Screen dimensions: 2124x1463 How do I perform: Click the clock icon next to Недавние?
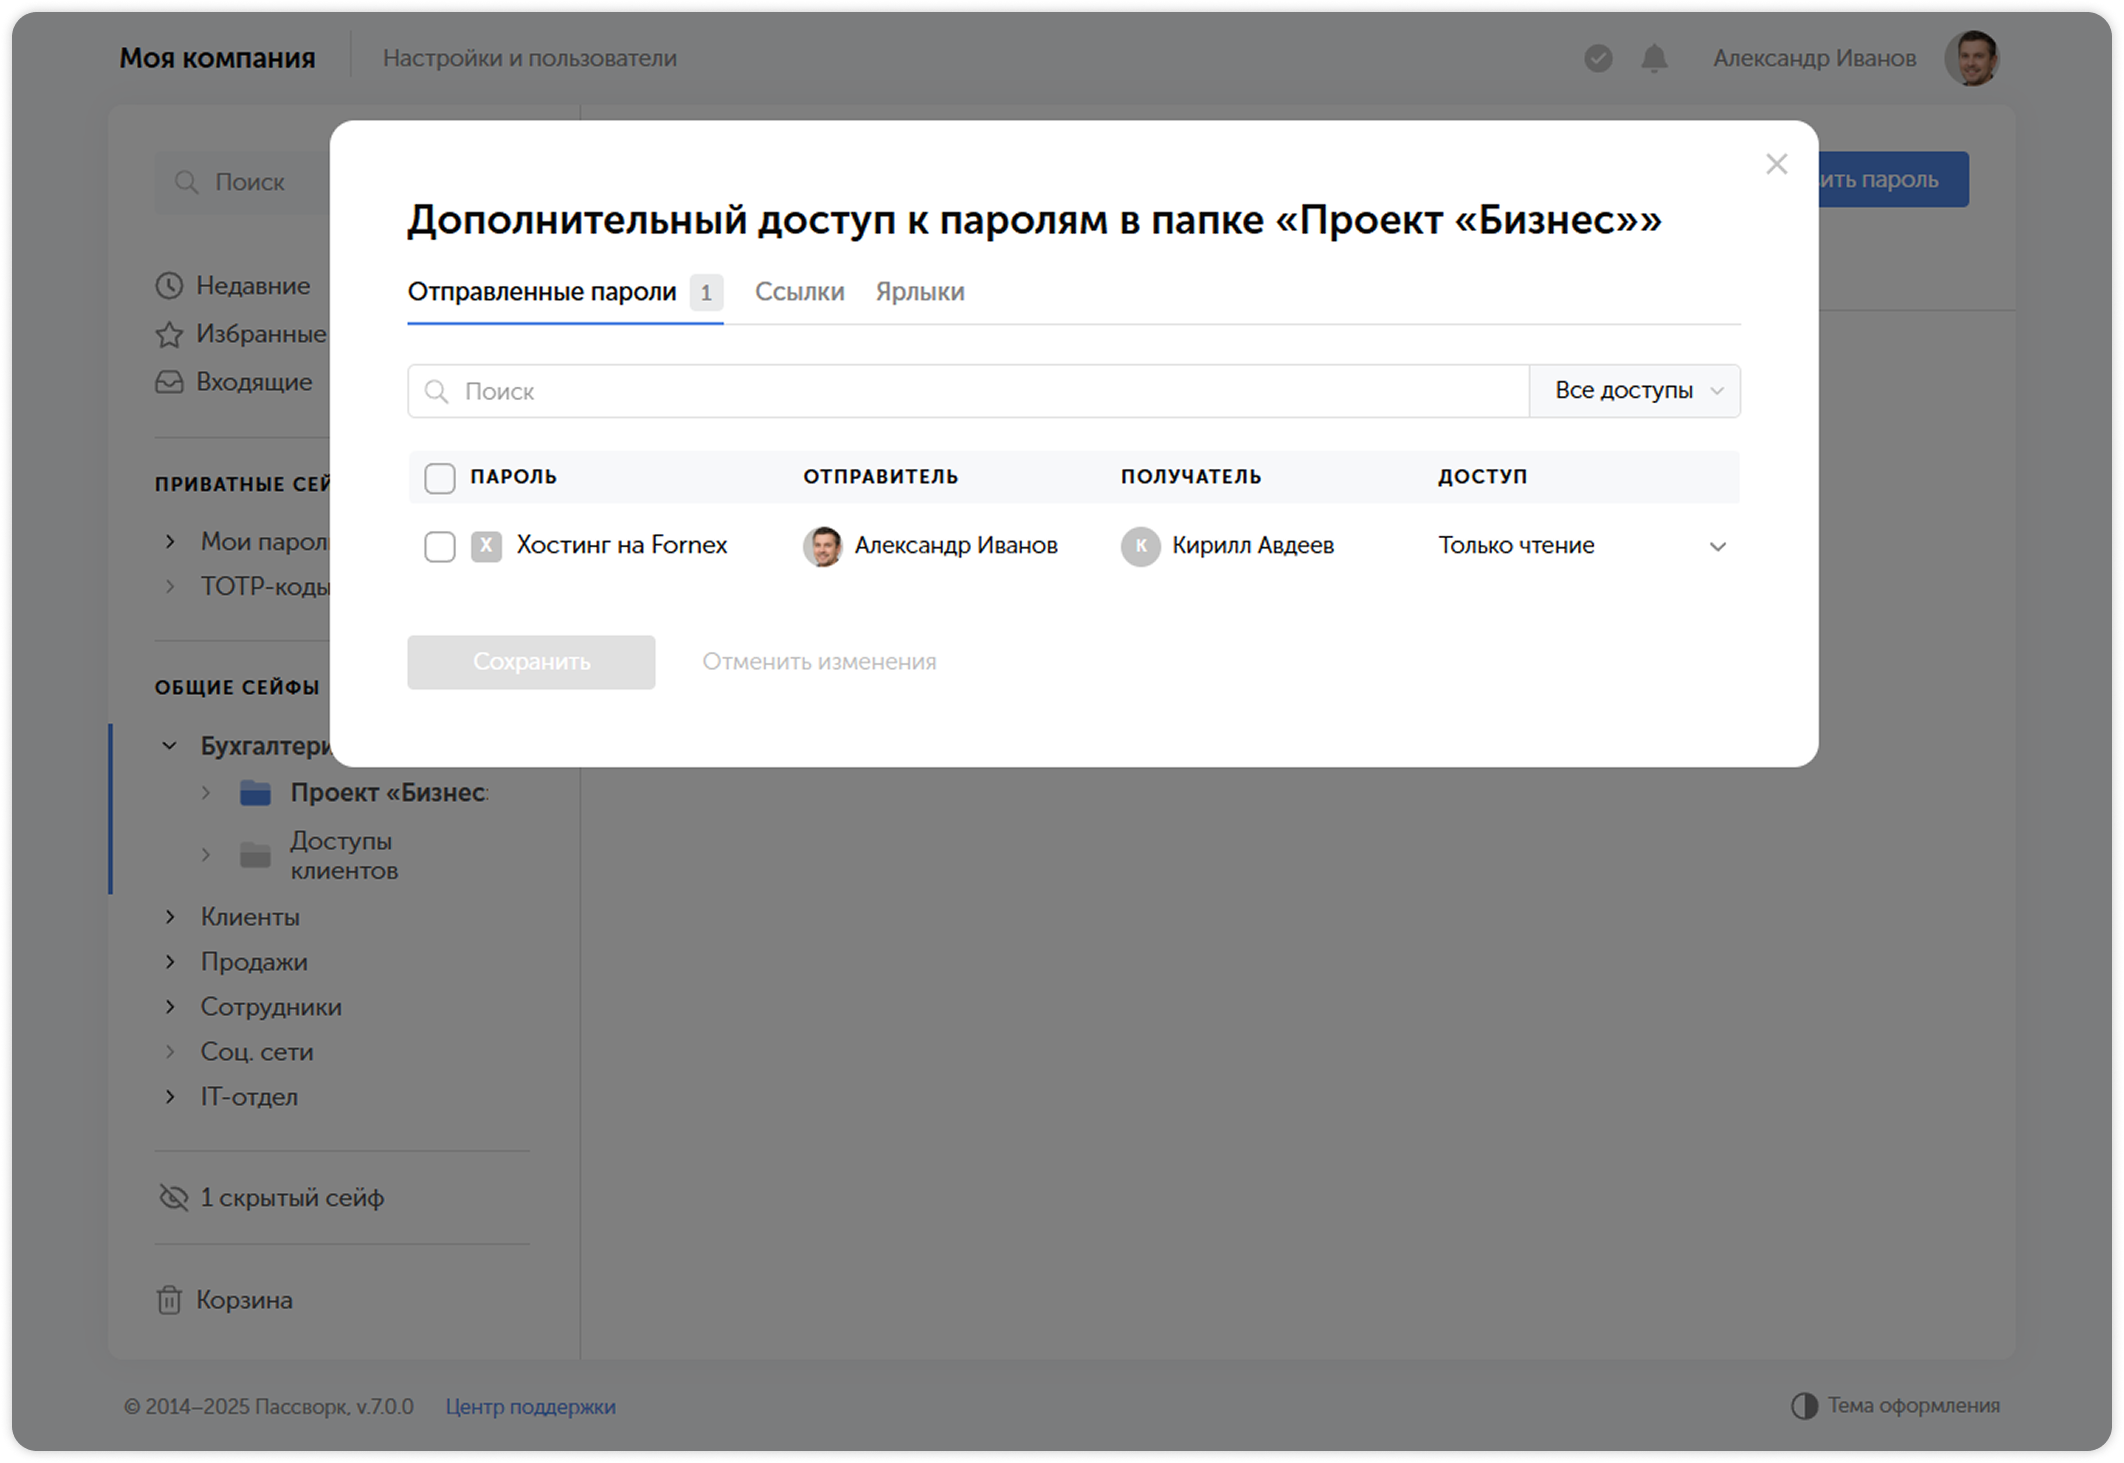[169, 286]
